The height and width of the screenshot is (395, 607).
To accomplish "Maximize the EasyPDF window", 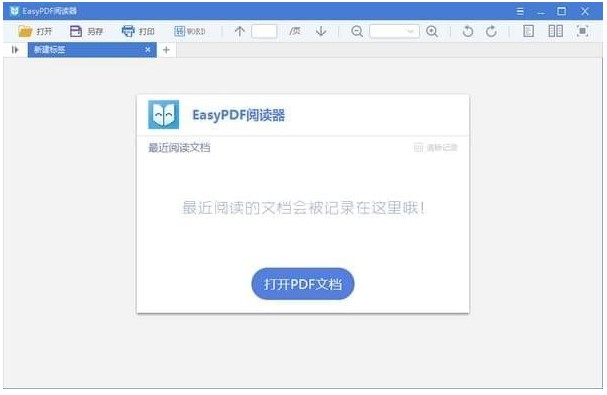I will [x=561, y=11].
